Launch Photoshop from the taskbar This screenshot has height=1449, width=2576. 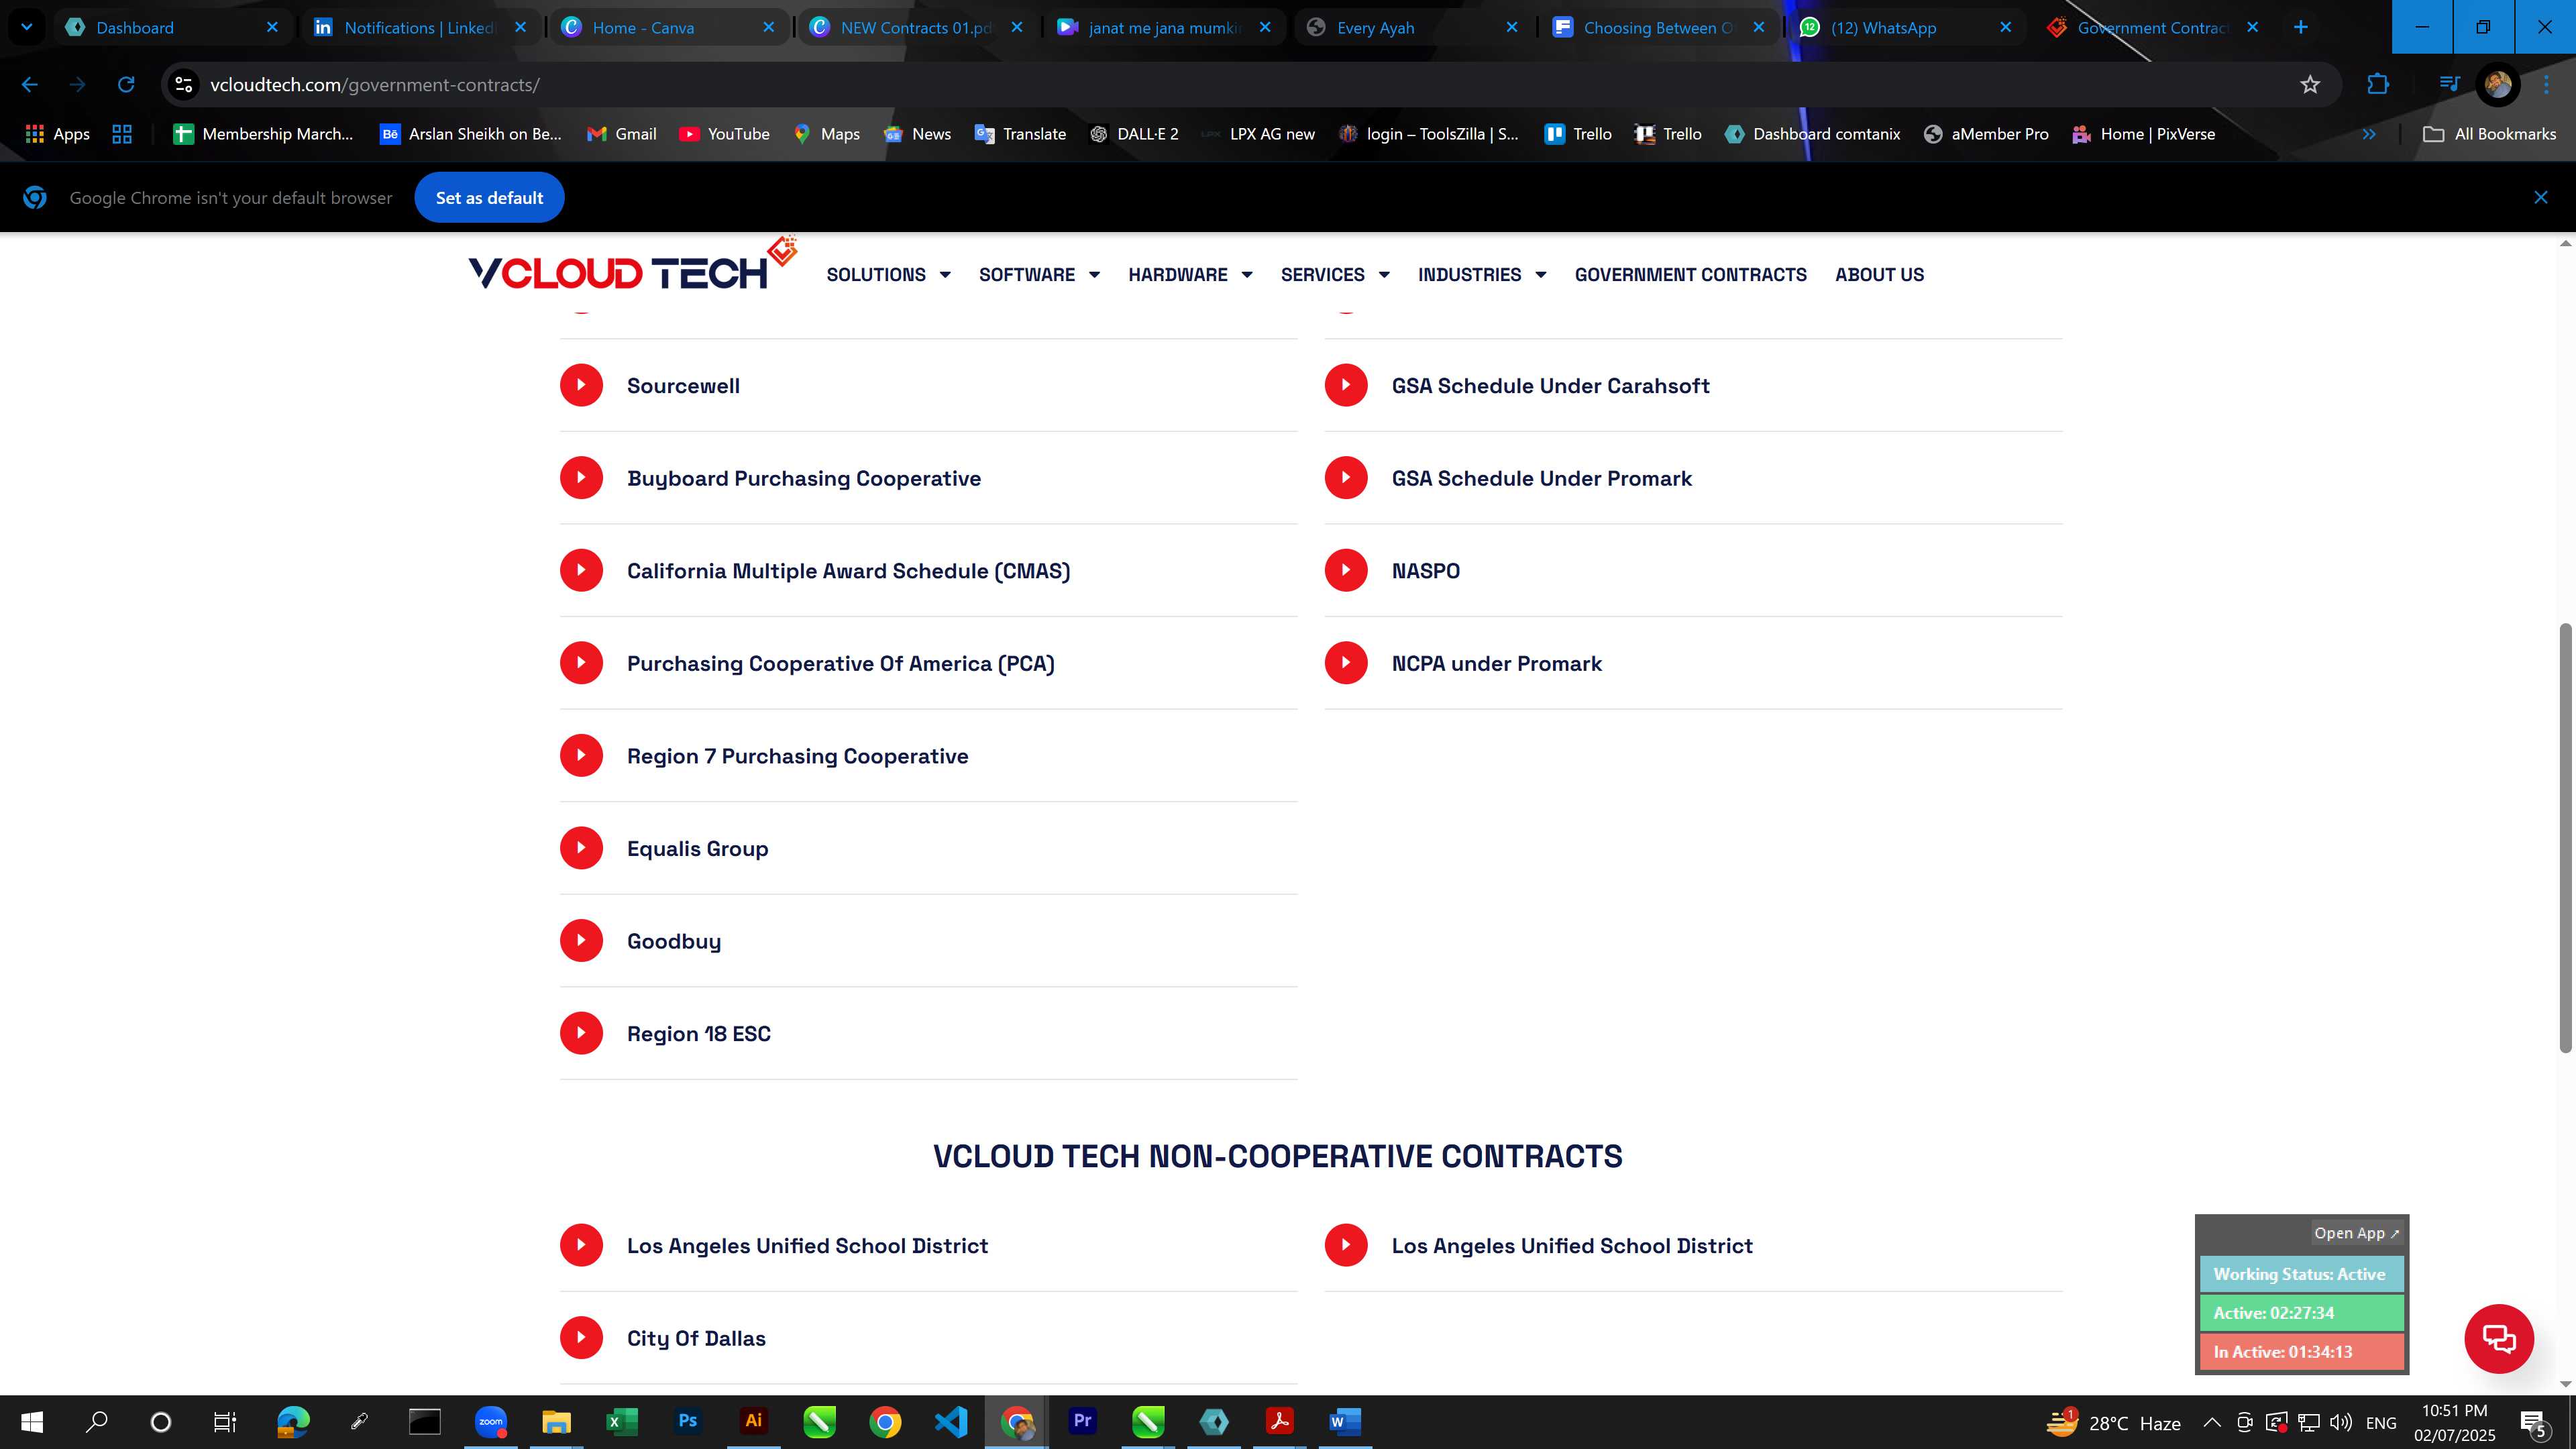click(x=688, y=1421)
